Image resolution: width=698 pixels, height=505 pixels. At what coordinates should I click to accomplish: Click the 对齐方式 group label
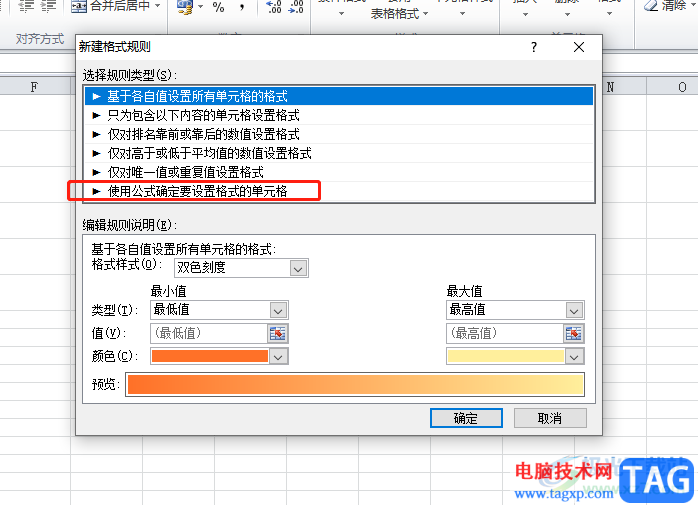click(x=40, y=39)
